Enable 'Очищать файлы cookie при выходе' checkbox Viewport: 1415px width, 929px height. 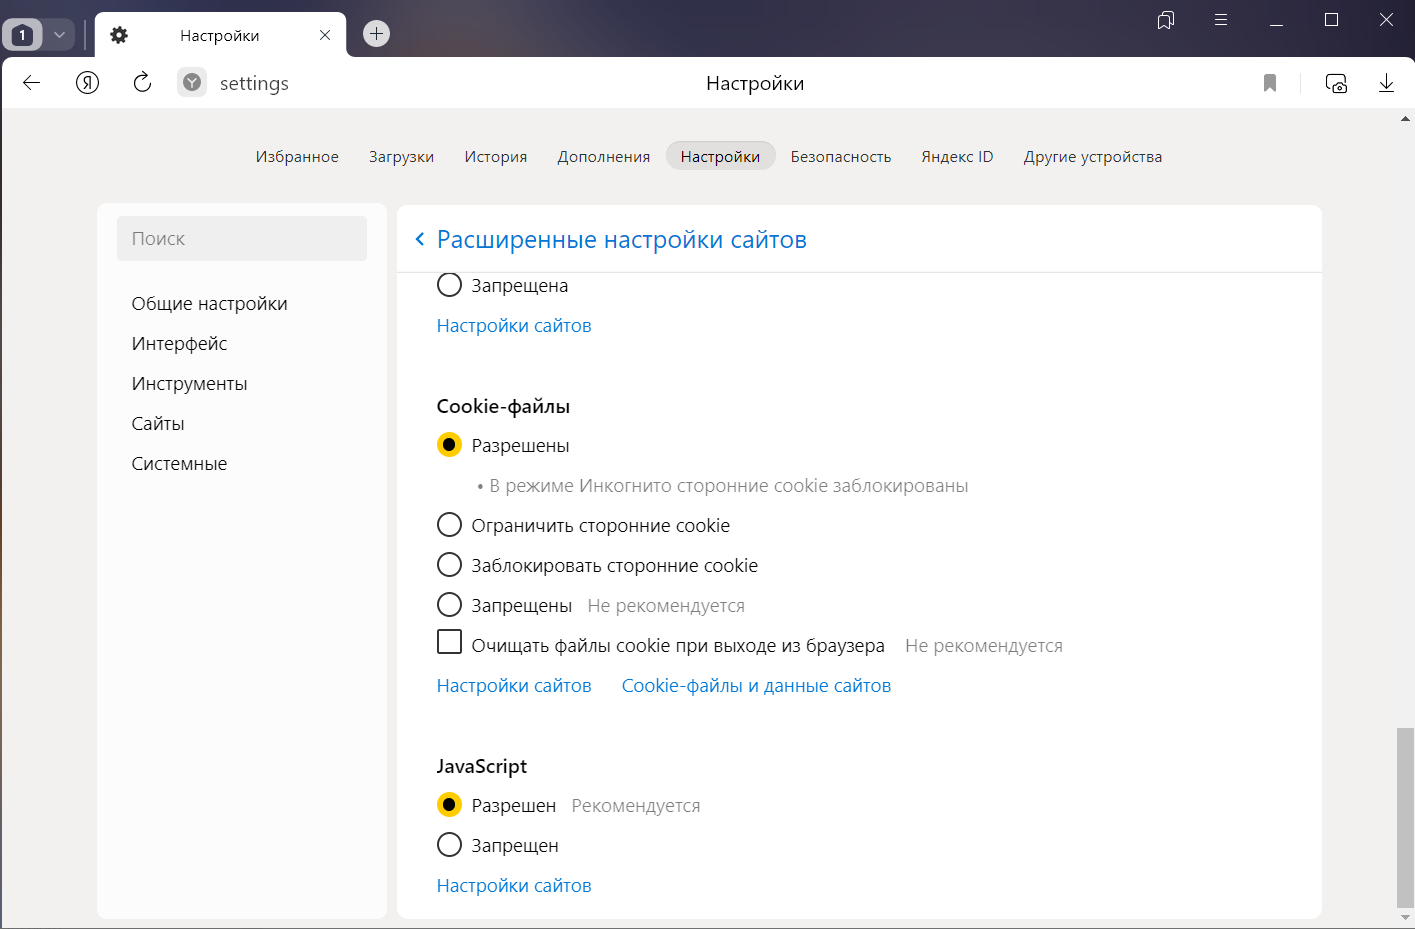coord(449,642)
